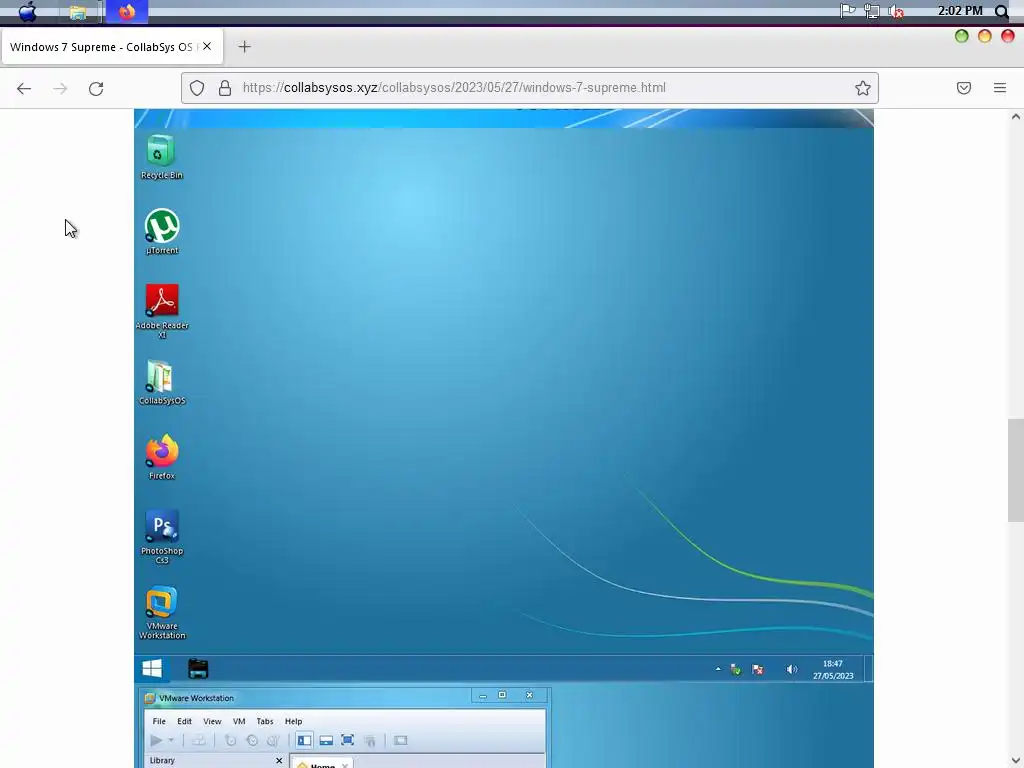The height and width of the screenshot is (768, 1024).
Task: Click the µTorrent desktop icon
Action: (x=161, y=231)
